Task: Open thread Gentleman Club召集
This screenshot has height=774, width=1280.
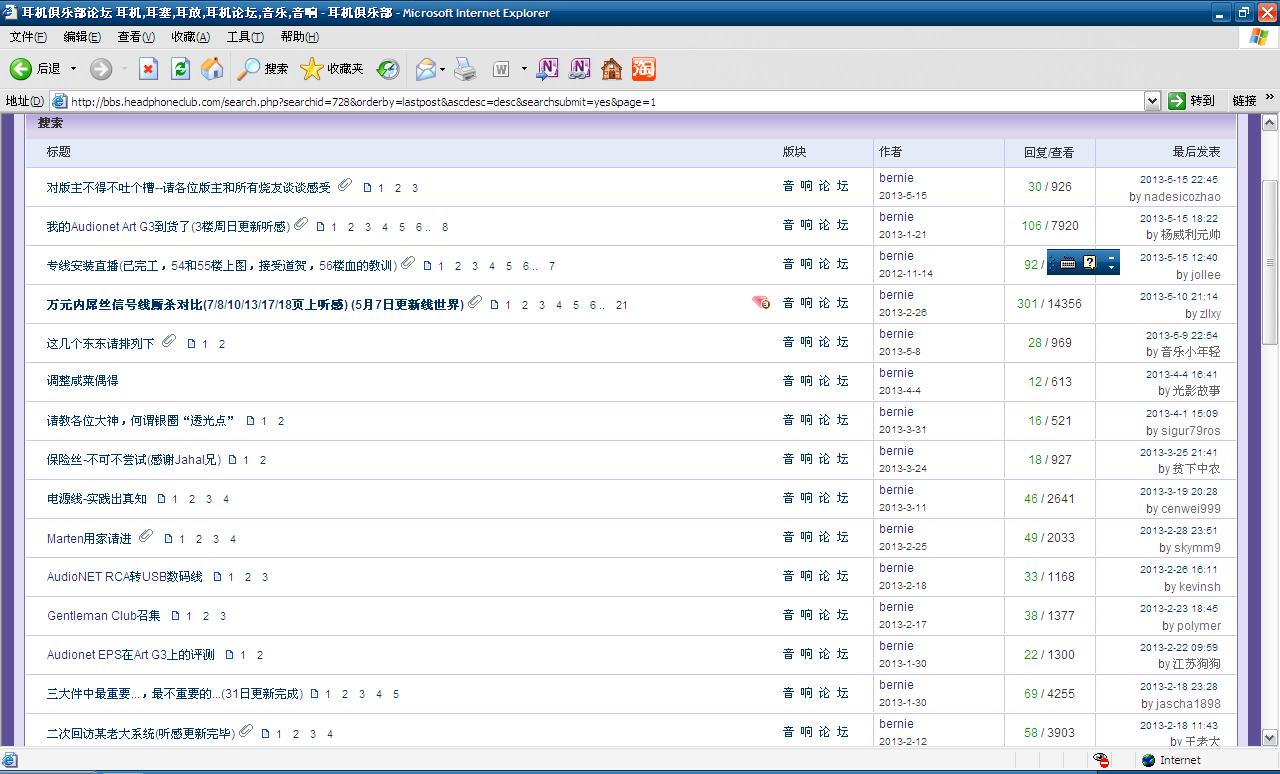Action: tap(104, 615)
